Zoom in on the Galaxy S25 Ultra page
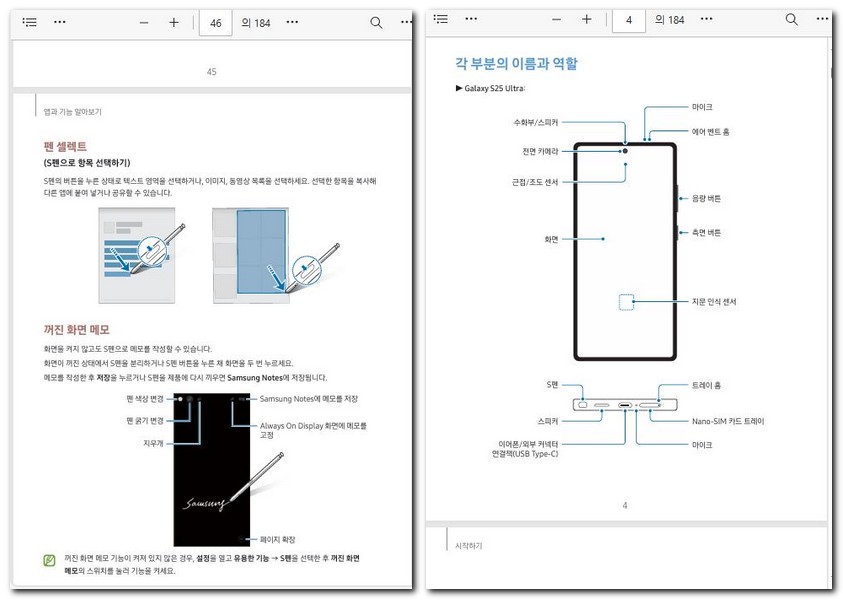Viewport: 843px width, 600px height. pyautogui.click(x=587, y=19)
